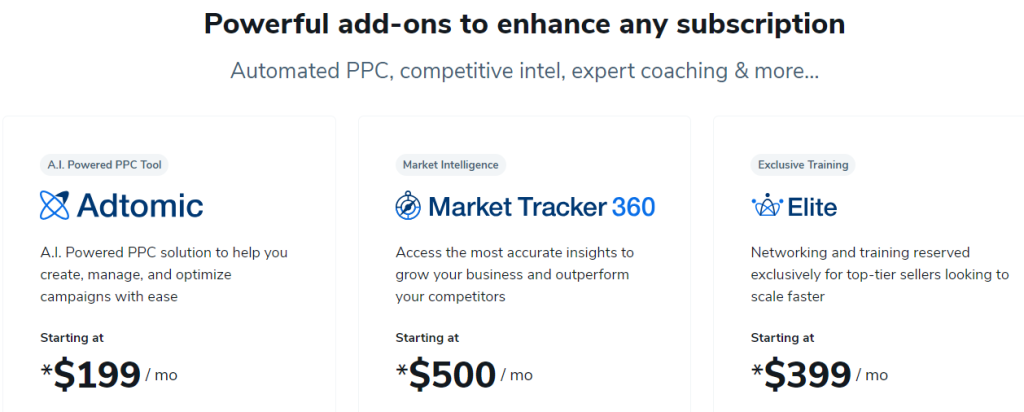Click 'Starting at' label on Adtomic card
The height and width of the screenshot is (412, 1024).
click(72, 338)
